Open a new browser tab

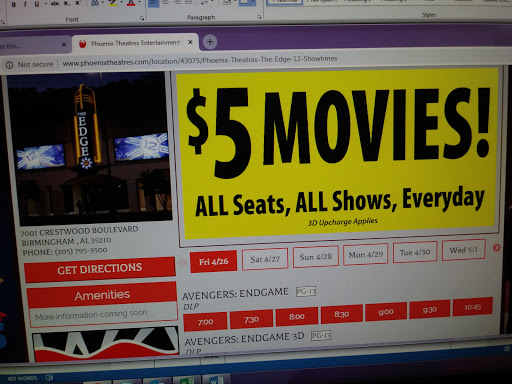tap(210, 42)
